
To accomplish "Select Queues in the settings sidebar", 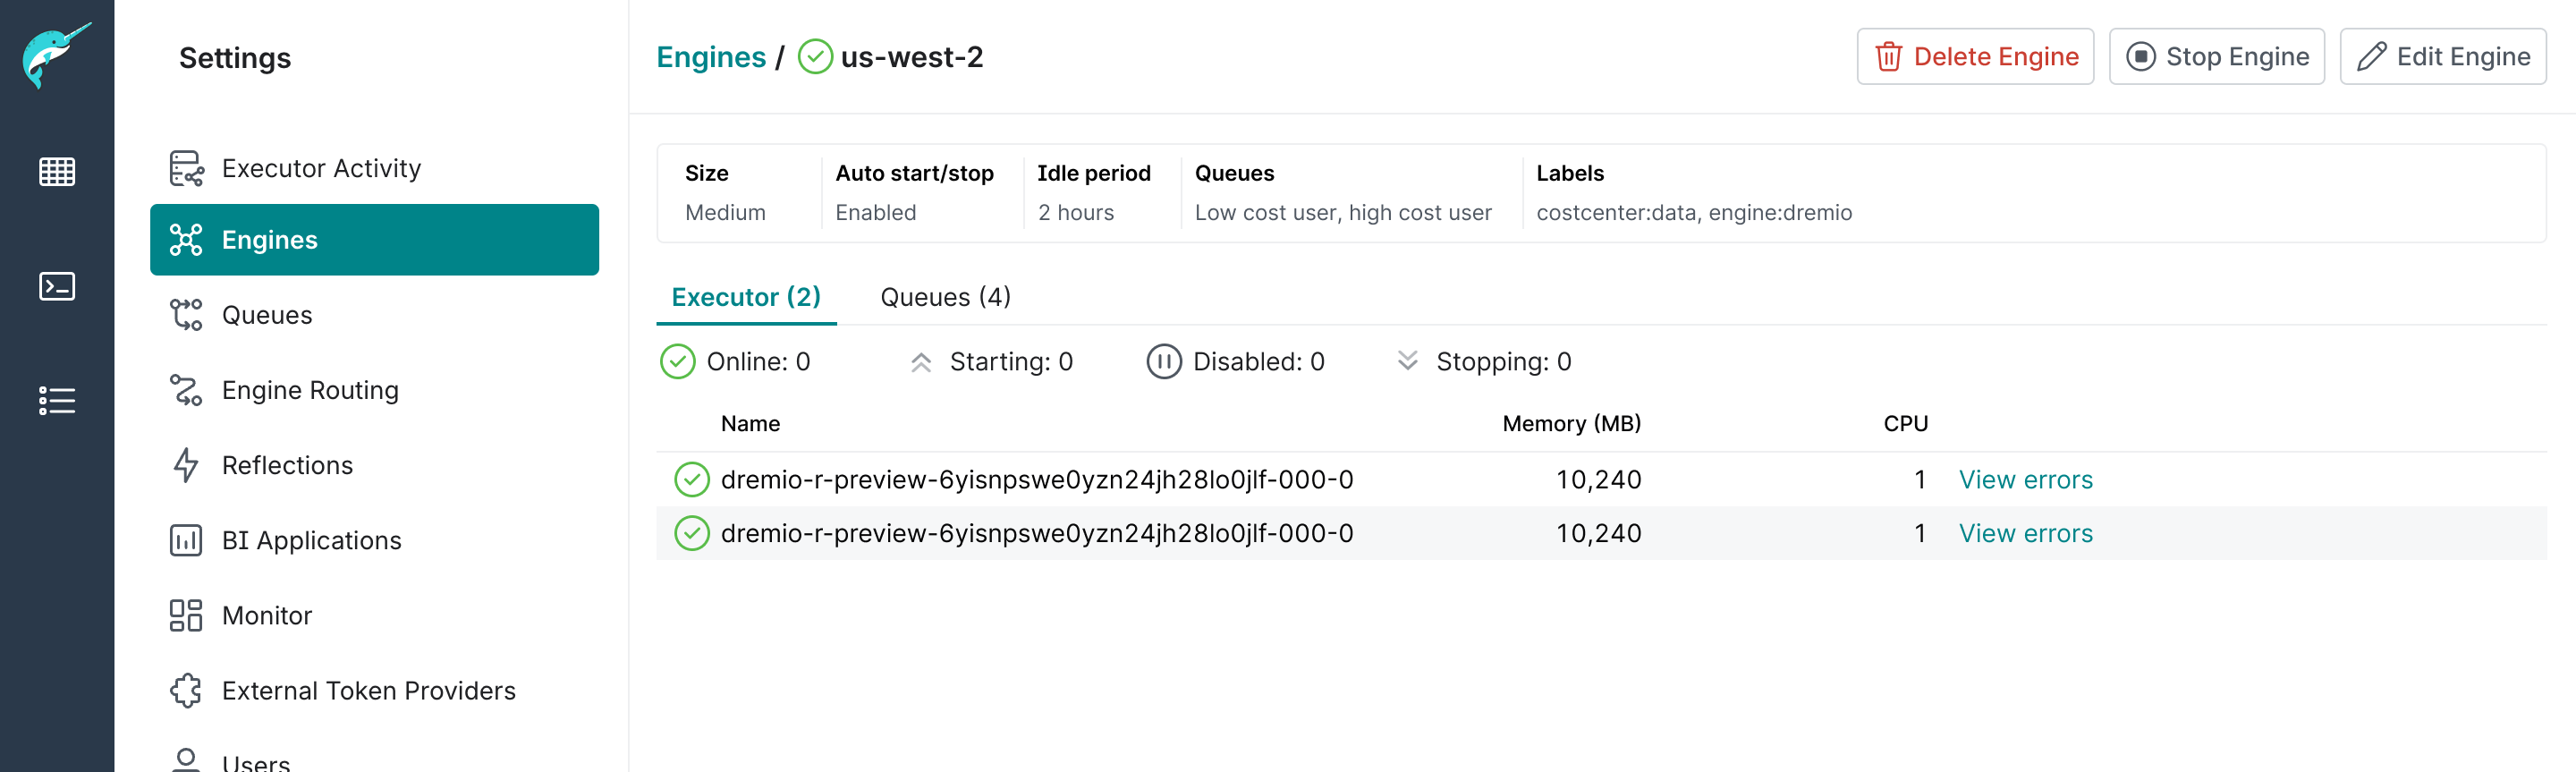I will [x=266, y=315].
